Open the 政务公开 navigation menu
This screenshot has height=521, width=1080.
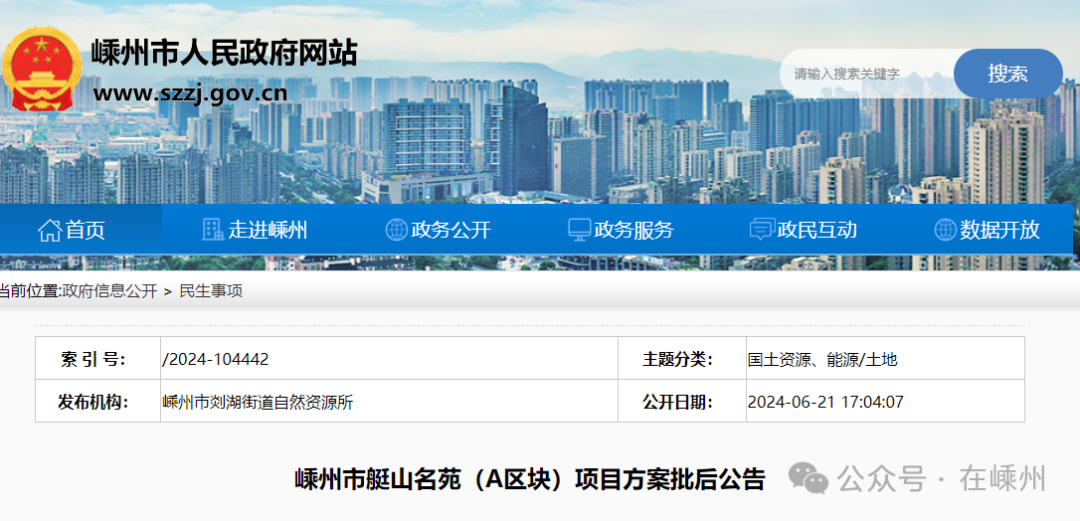(x=451, y=230)
